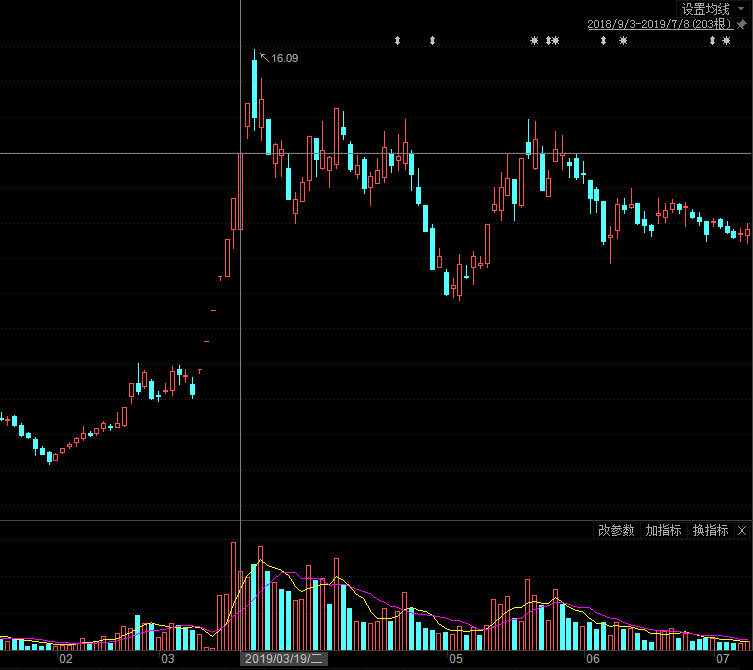Click the 2019/03/19/二 crosshair date label
The height and width of the screenshot is (670, 753).
coord(284,658)
